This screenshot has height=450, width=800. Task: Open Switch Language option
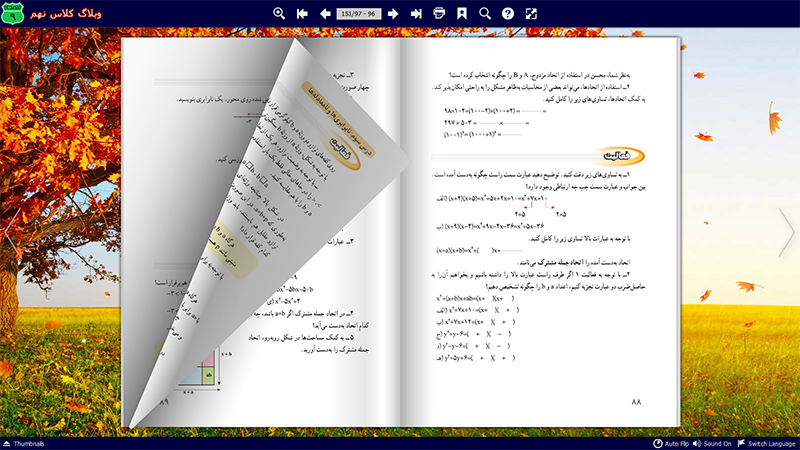click(x=766, y=444)
